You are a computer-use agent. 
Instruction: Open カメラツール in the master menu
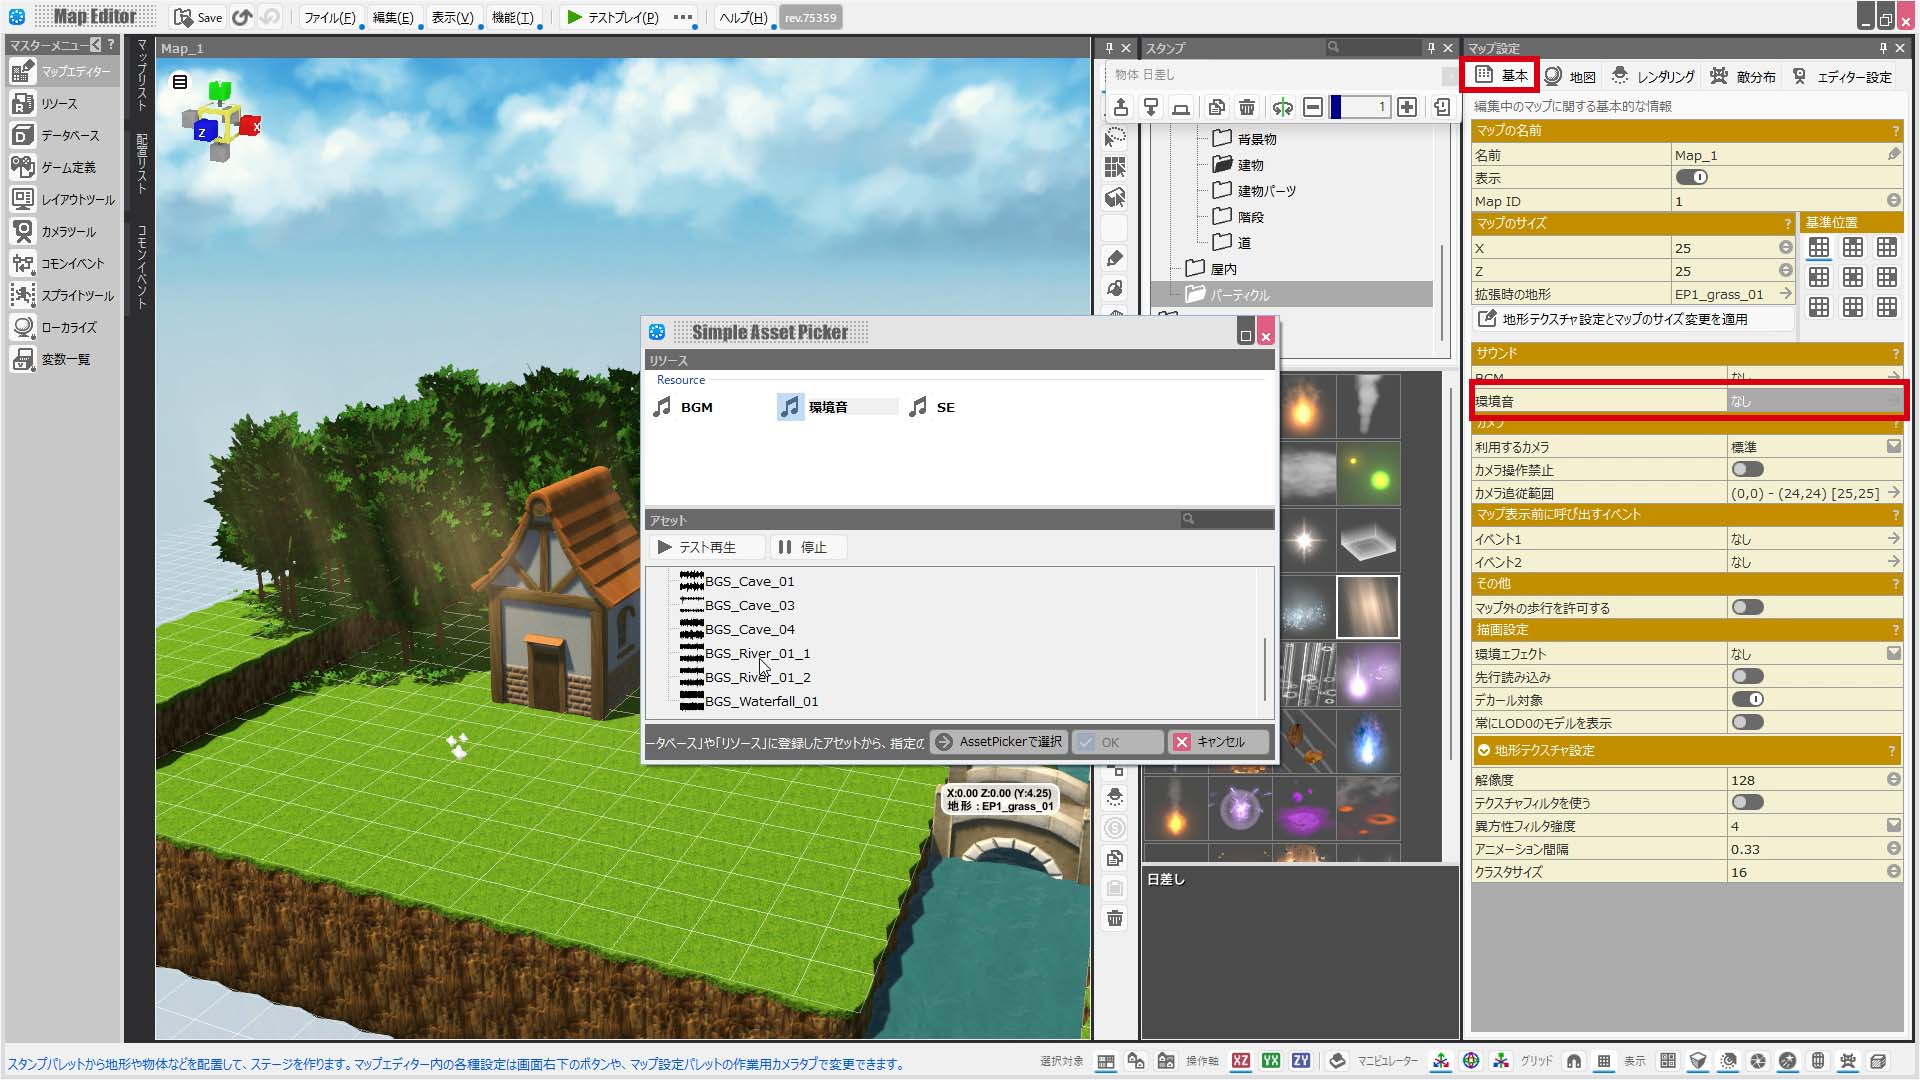click(63, 232)
